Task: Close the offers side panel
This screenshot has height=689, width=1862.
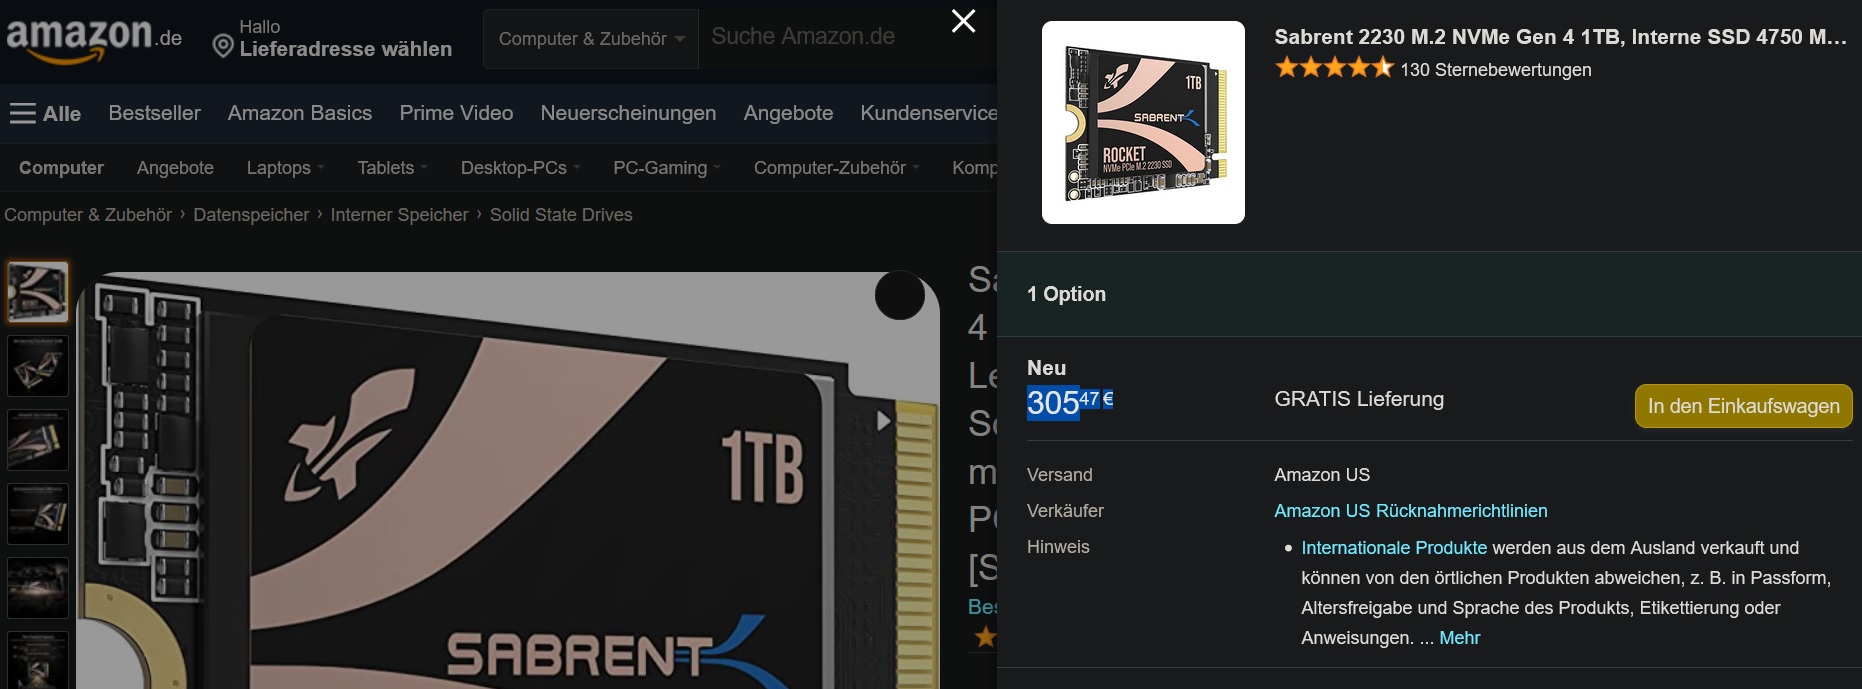Action: click(963, 21)
